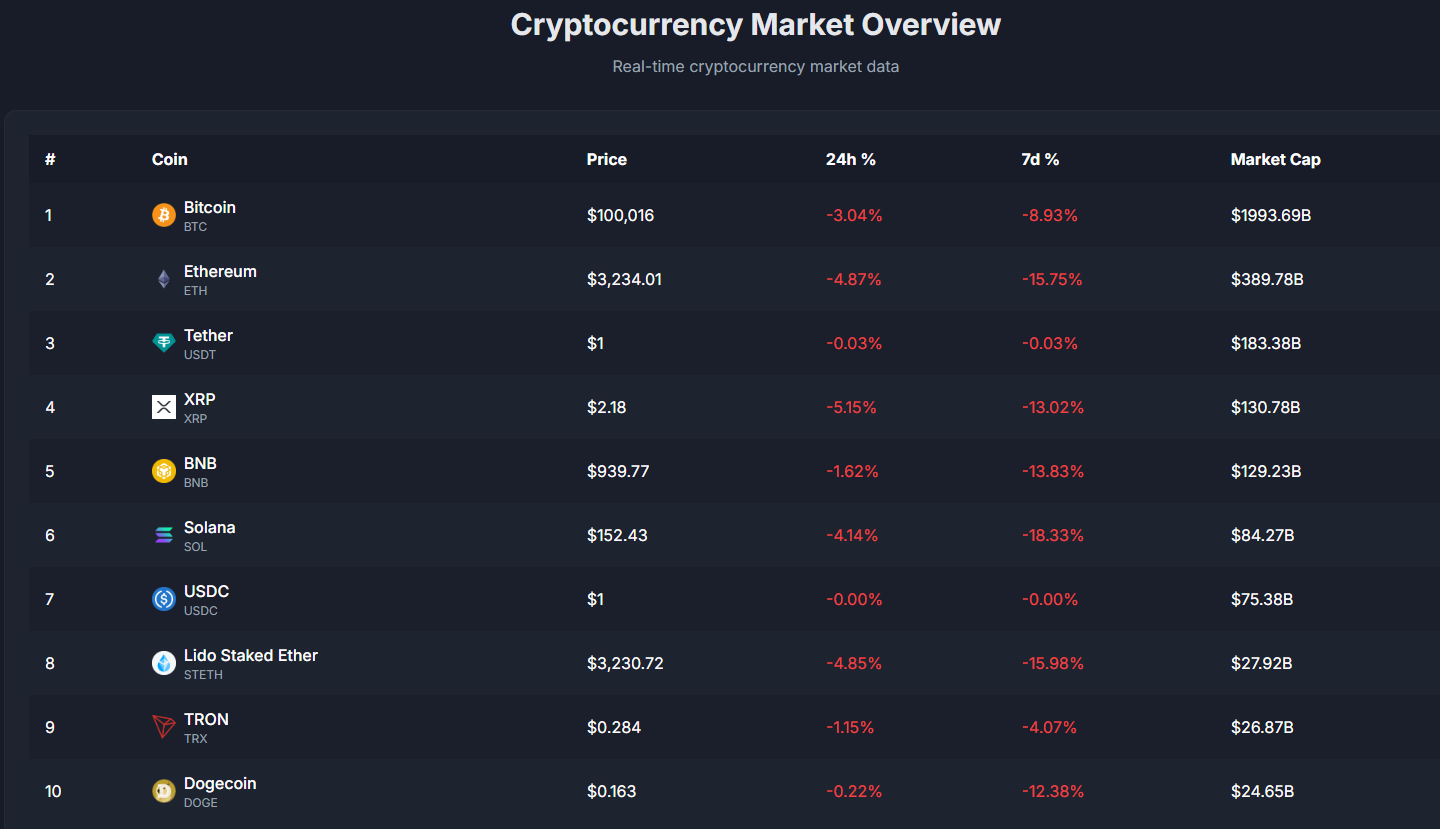
Task: Click Solana's $152.43 price cell
Action: click(617, 535)
